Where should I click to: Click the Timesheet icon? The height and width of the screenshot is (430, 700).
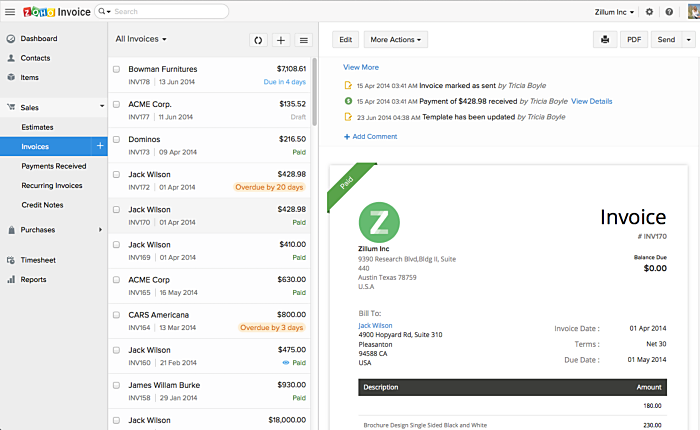pos(11,260)
